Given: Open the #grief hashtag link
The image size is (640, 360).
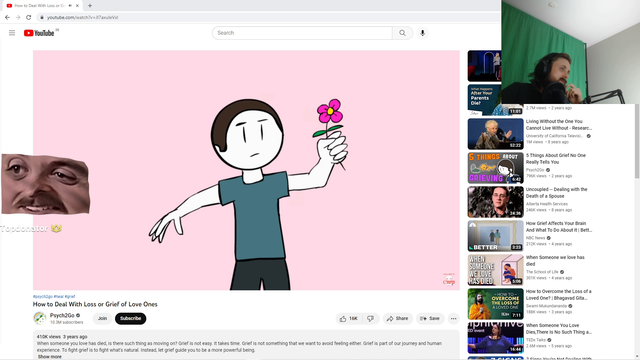Looking at the screenshot, I should [x=70, y=296].
